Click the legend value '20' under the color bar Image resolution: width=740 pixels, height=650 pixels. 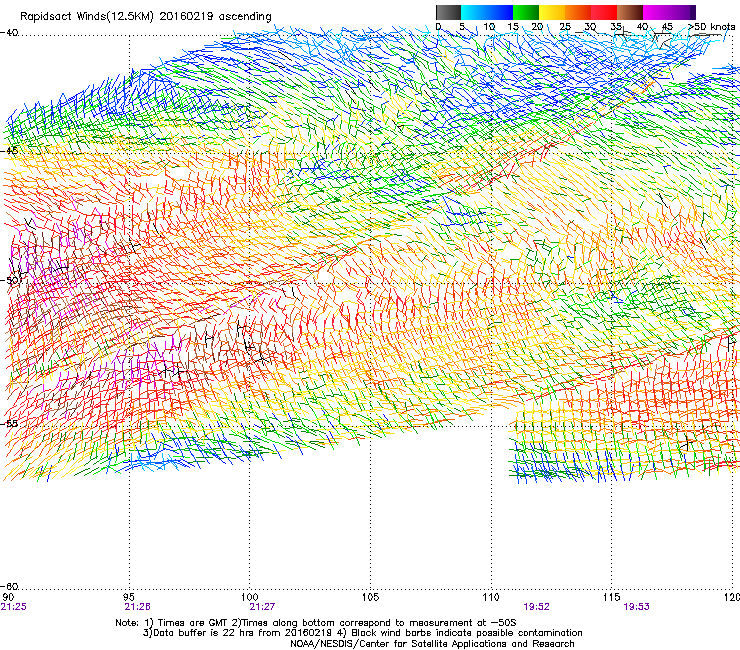(x=537, y=27)
